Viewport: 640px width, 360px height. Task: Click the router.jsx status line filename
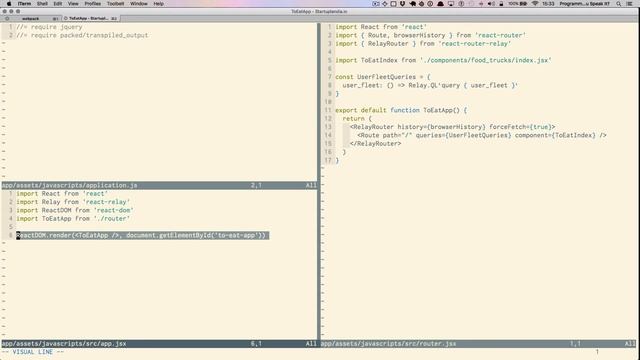point(389,344)
